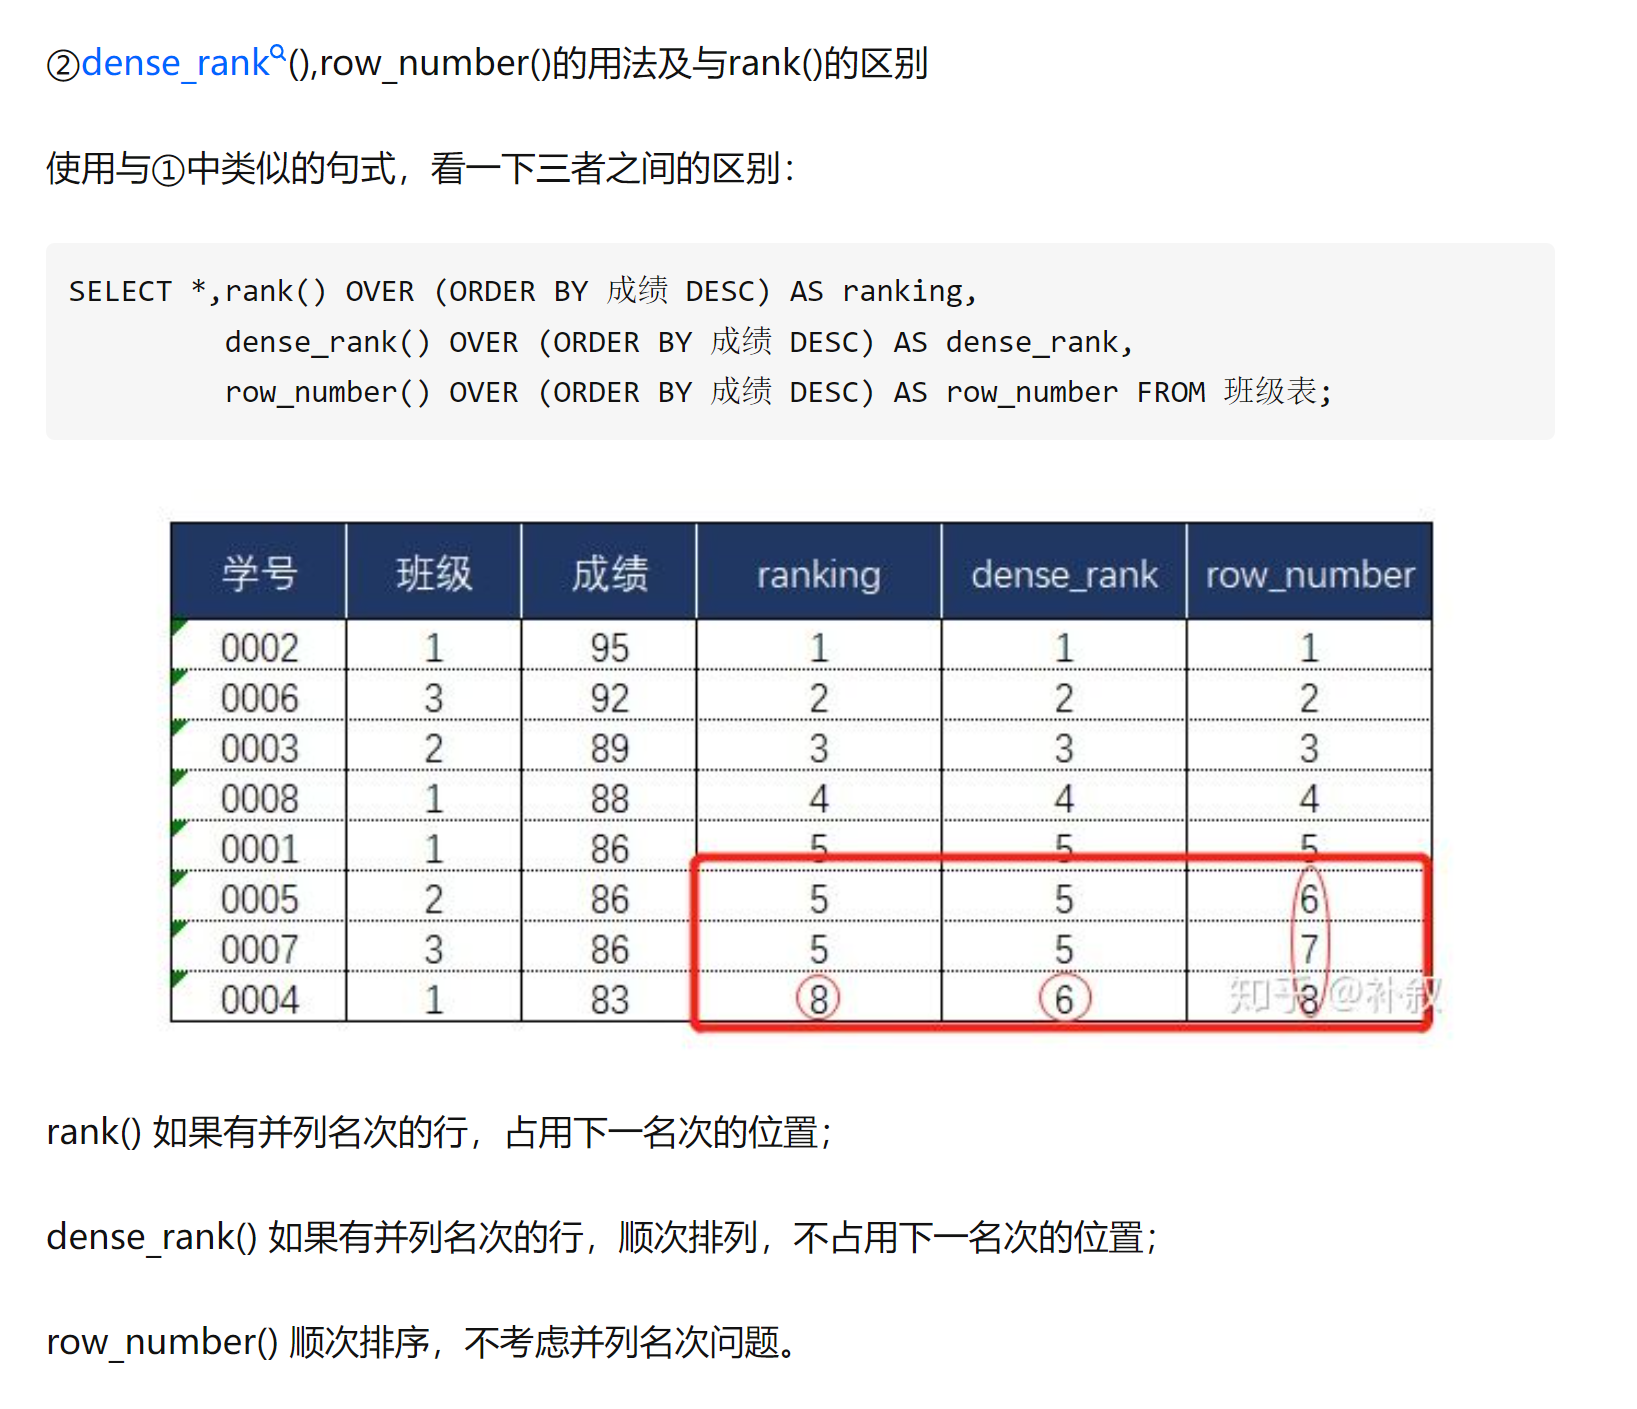Click student ID 0006 in the table
The width and height of the screenshot is (1637, 1409).
259,698
